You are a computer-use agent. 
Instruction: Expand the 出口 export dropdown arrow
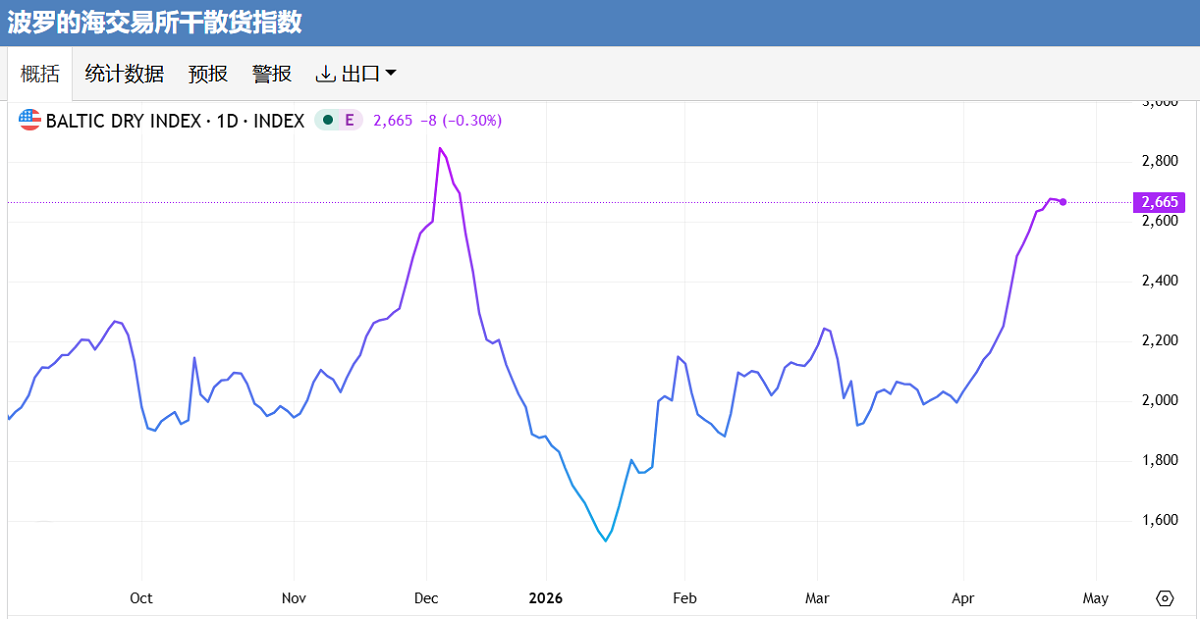pyautogui.click(x=390, y=73)
